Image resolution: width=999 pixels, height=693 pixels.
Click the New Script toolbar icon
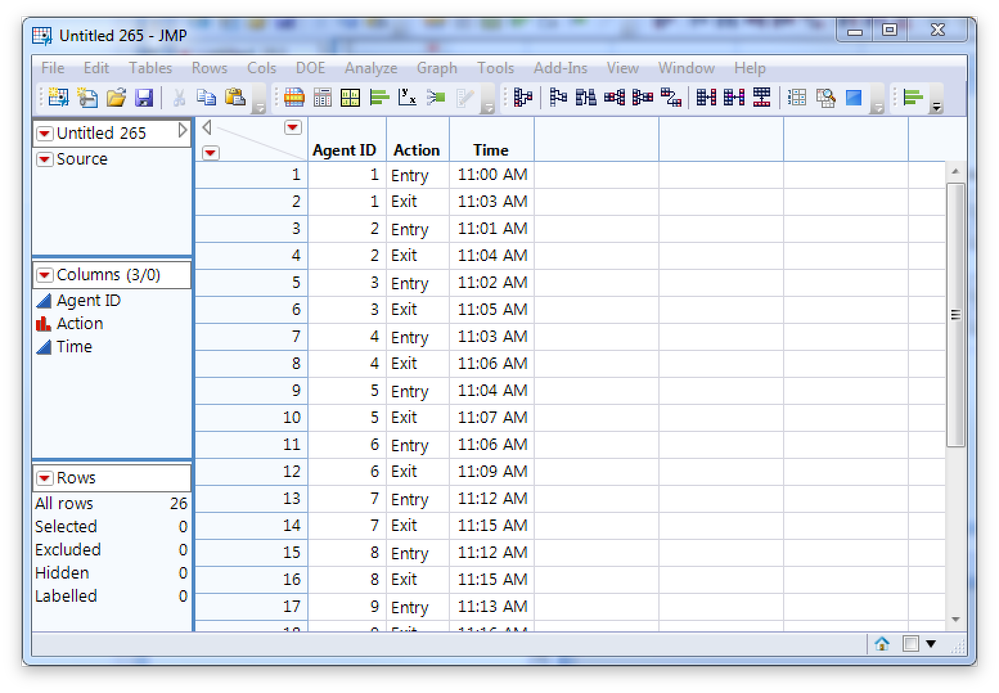point(87,97)
